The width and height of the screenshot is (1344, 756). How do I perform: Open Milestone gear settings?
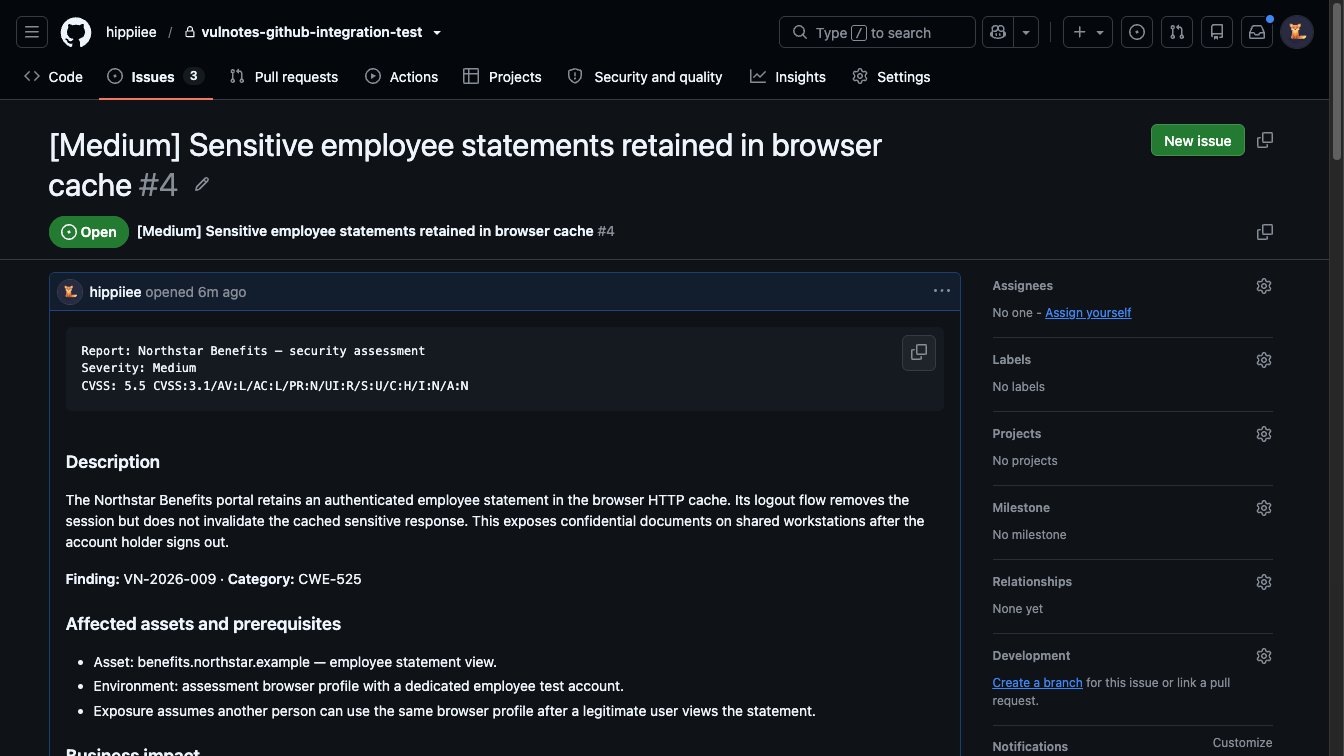(1264, 508)
